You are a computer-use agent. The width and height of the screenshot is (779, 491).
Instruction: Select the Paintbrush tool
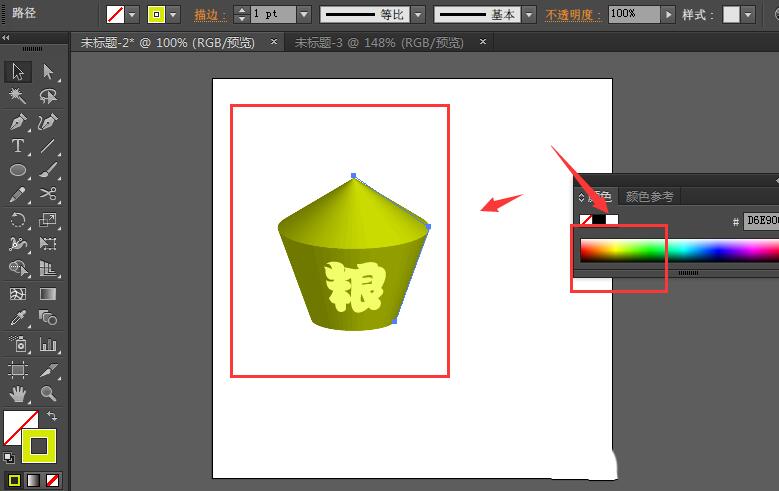coord(48,170)
